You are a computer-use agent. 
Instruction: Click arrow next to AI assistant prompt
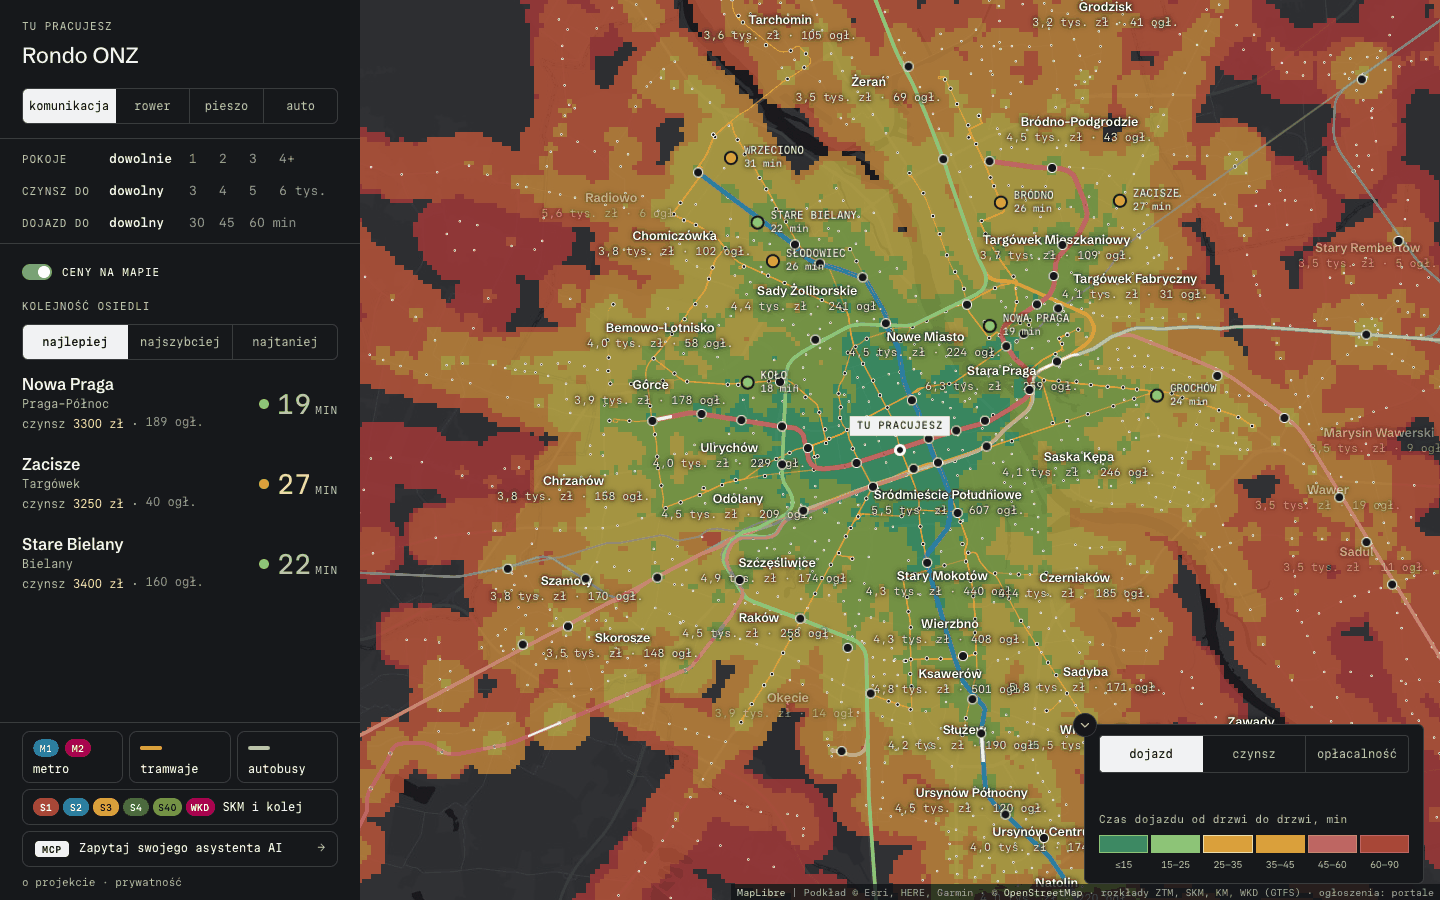click(321, 848)
